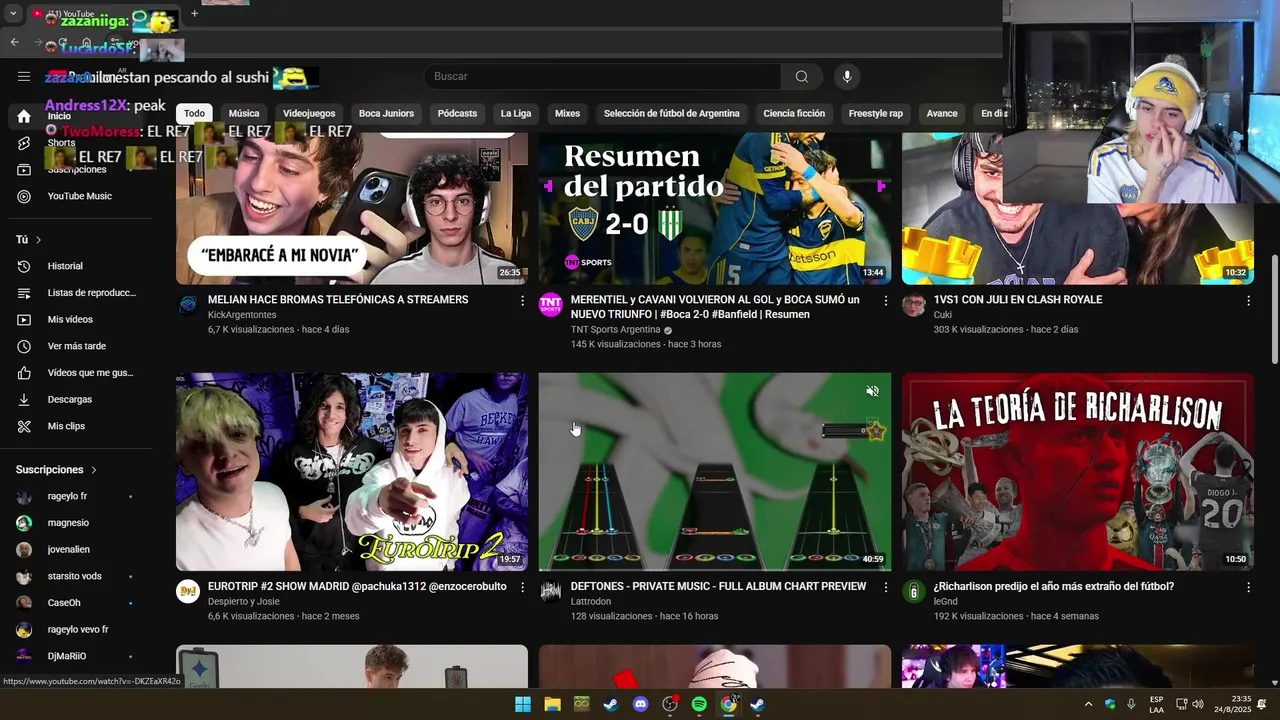Open options menu for Melian bromas video
This screenshot has width=1280, height=720.
point(522,300)
